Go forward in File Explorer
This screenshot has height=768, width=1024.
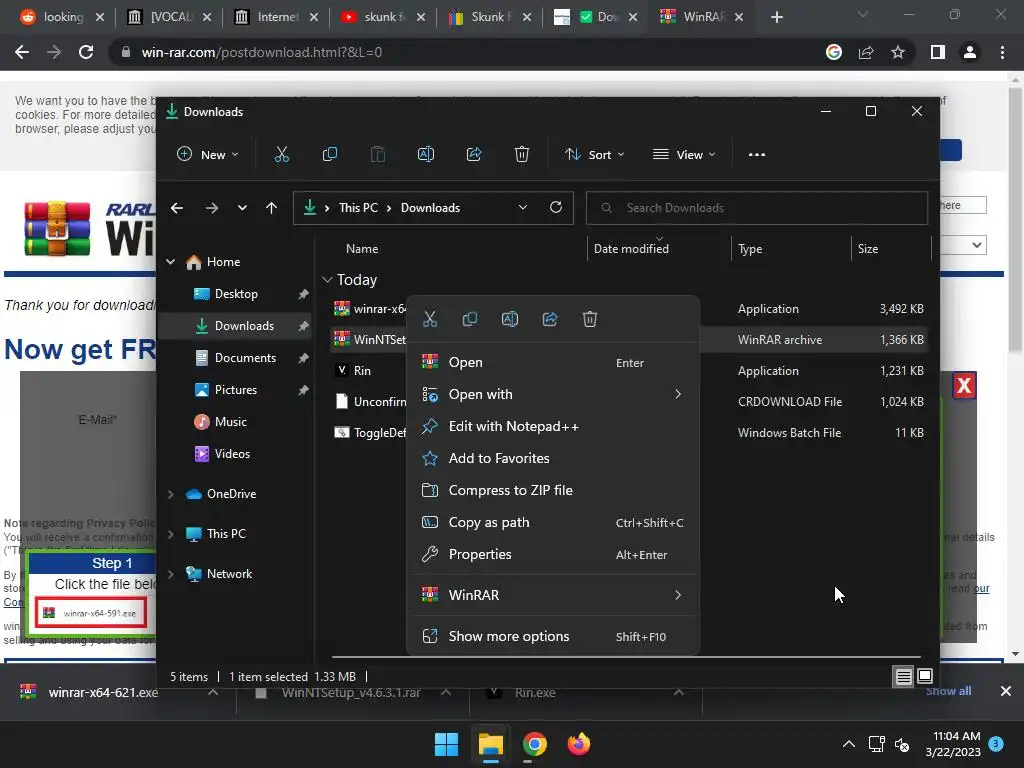click(x=212, y=208)
